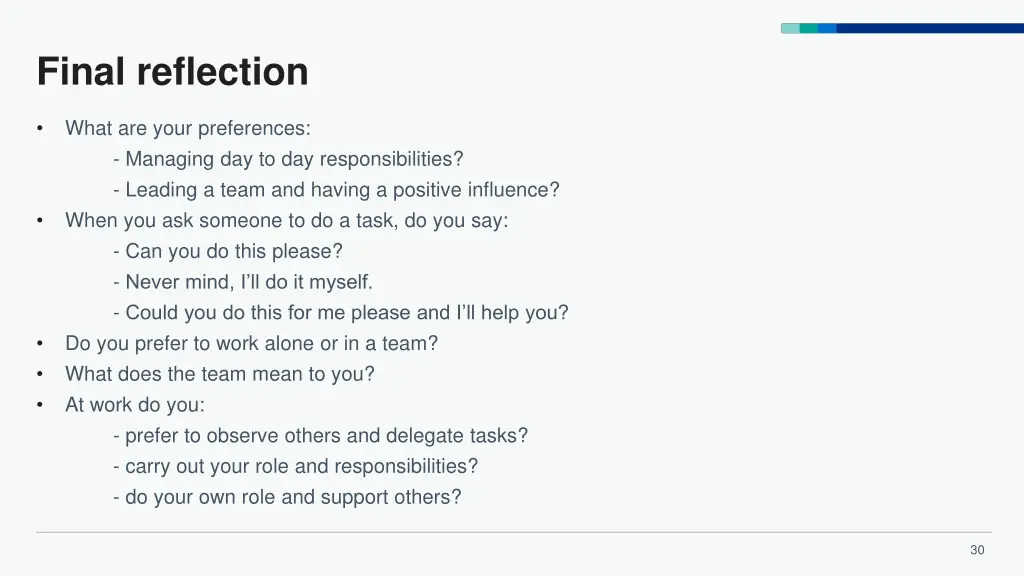Screen dimensions: 1024x576
Task: Click the slide number 30
Action: click(977, 550)
